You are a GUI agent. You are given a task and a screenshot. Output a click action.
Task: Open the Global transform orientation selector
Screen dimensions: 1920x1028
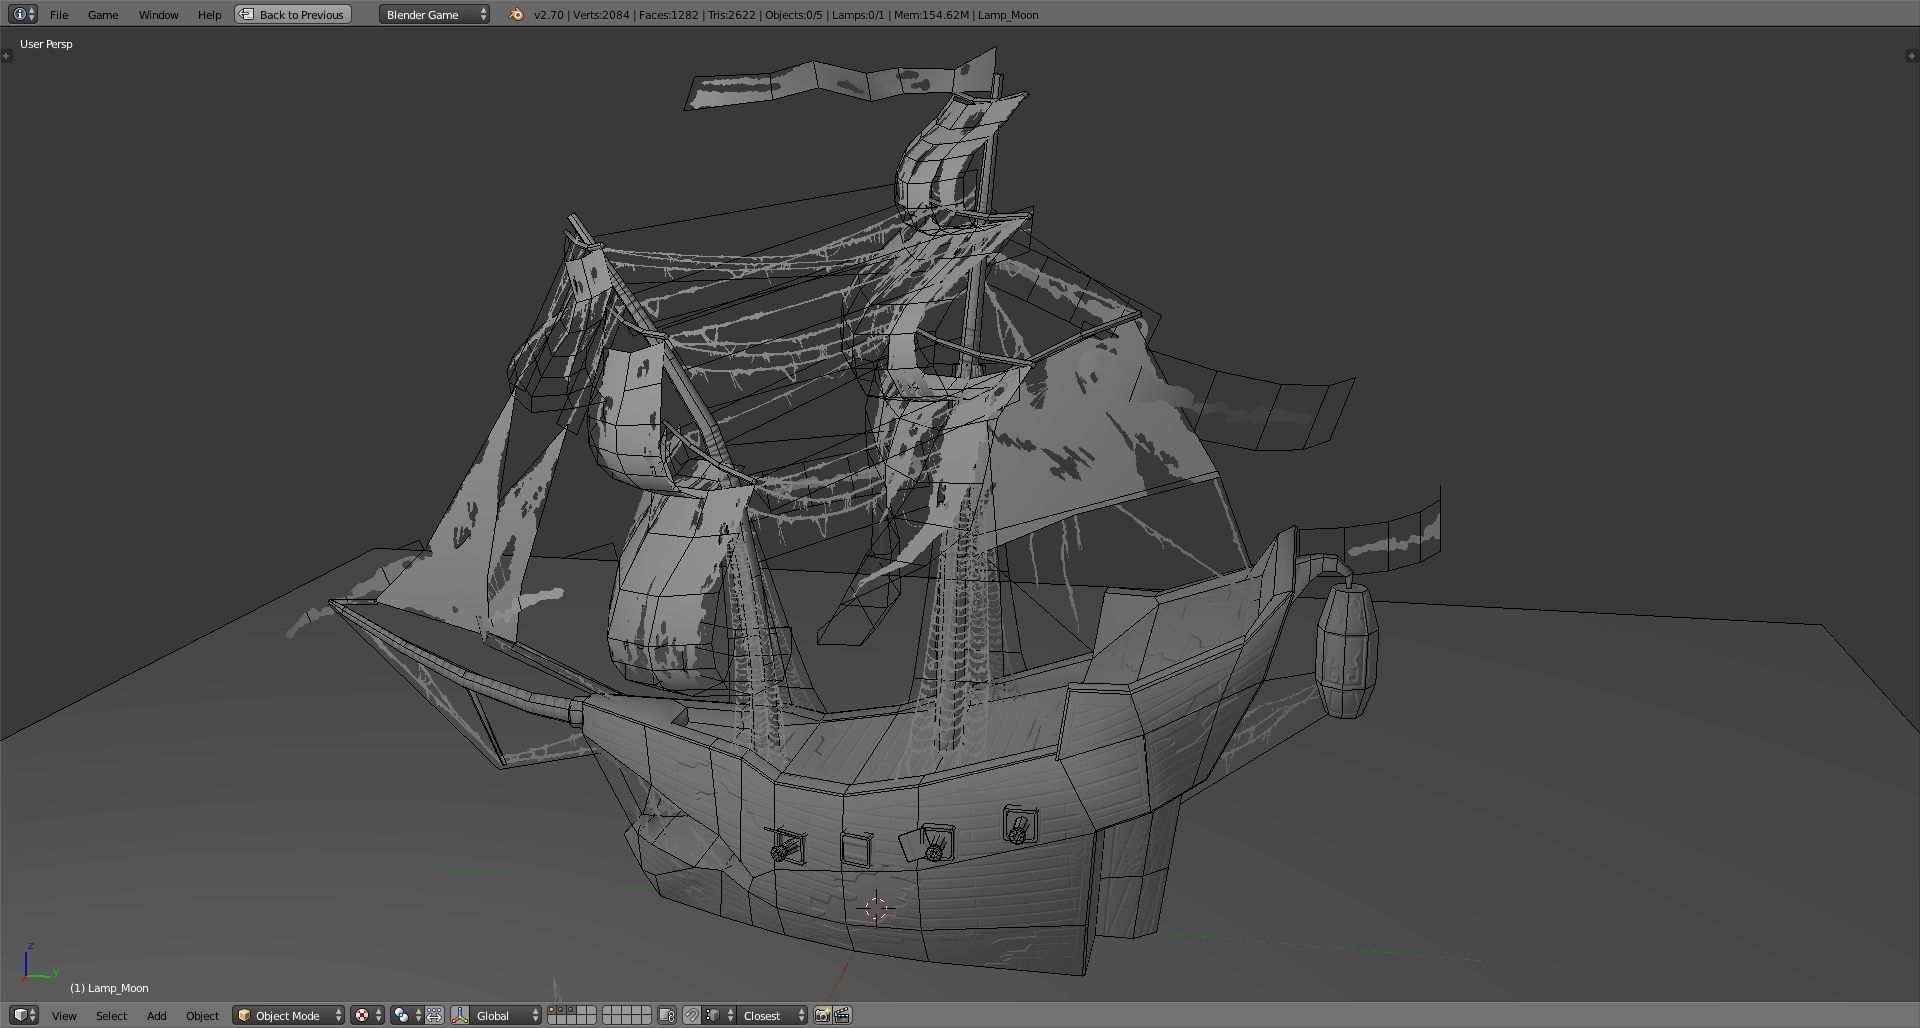click(x=497, y=1015)
